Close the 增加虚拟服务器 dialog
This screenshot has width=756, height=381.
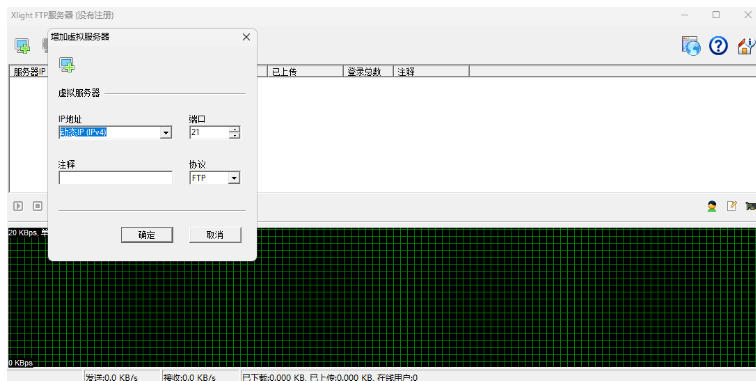point(246,37)
